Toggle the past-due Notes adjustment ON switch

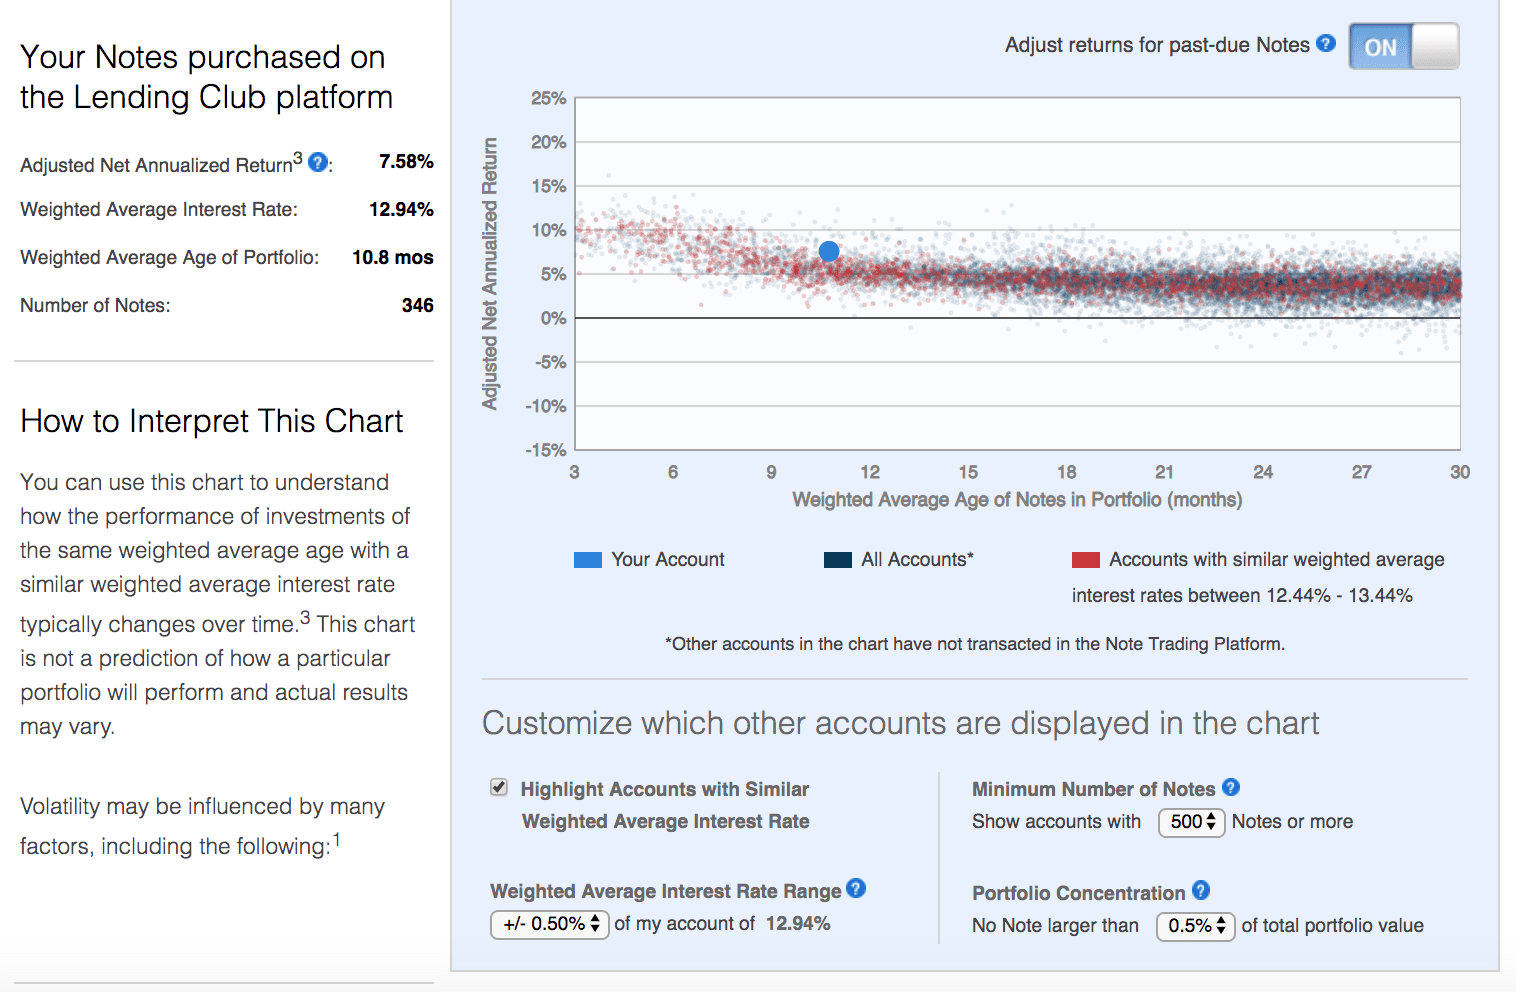(x=1404, y=46)
